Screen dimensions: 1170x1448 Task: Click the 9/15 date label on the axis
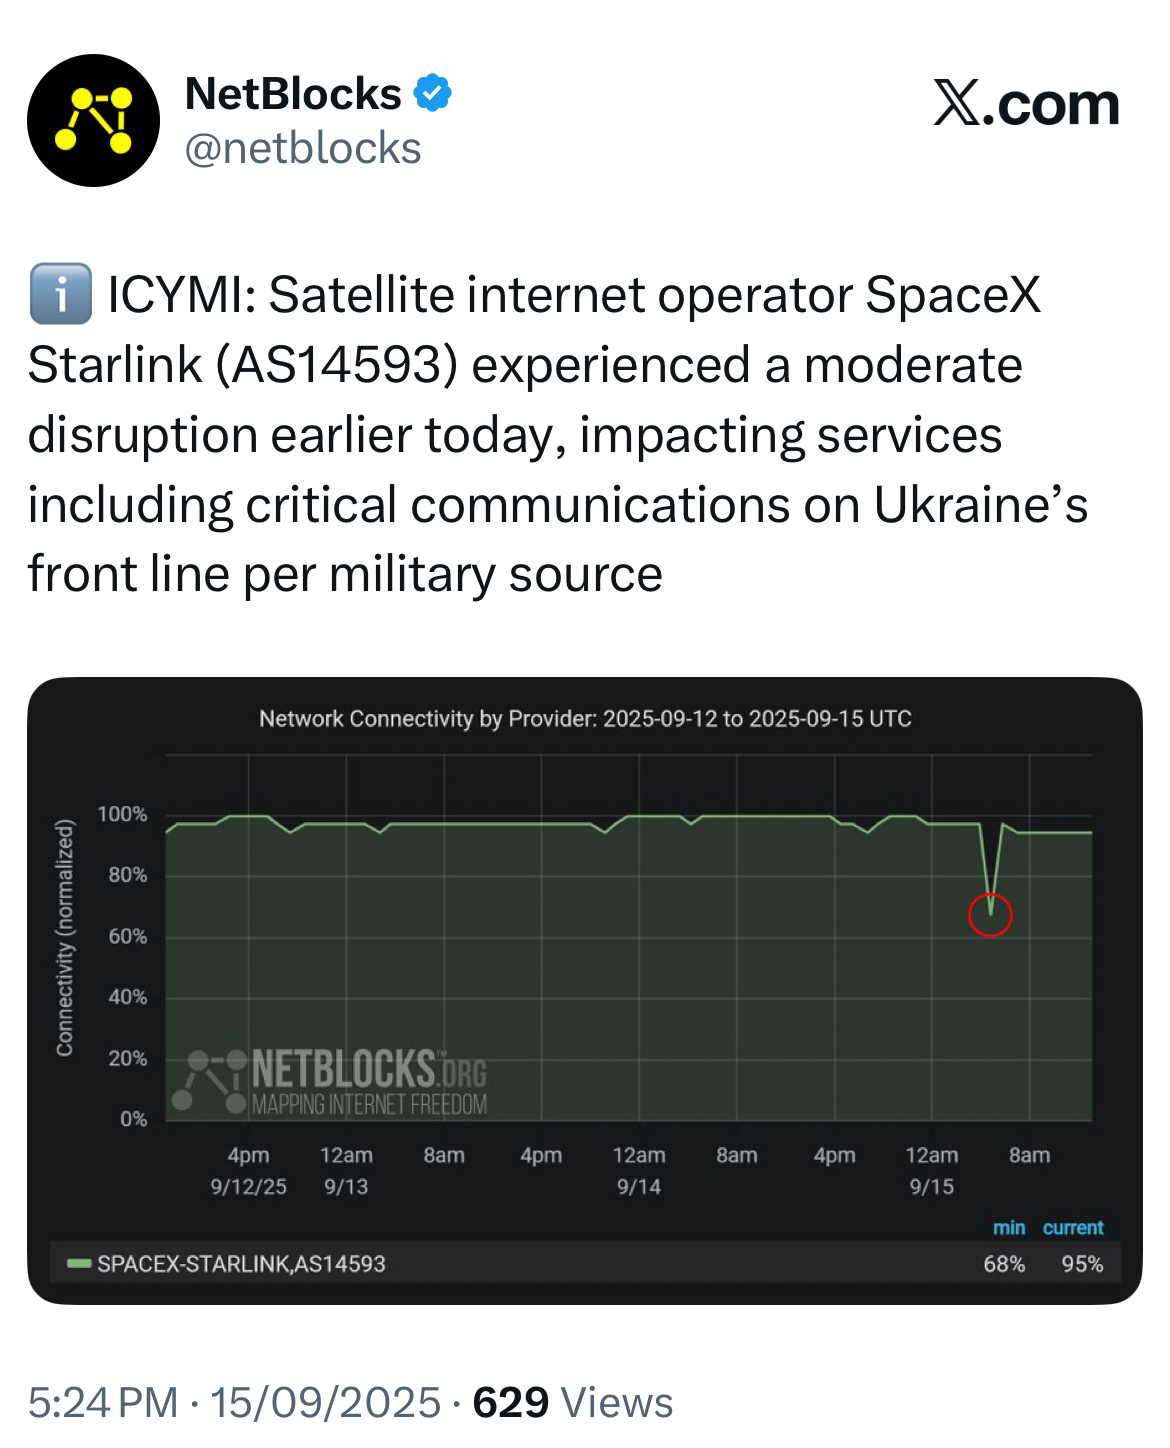(931, 1186)
